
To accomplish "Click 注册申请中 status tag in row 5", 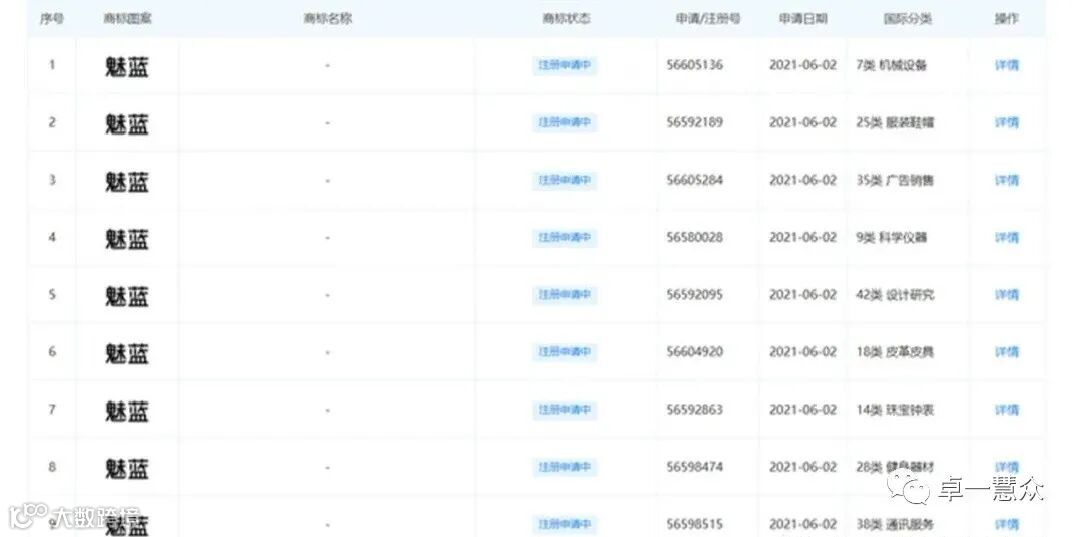I will coord(565,295).
